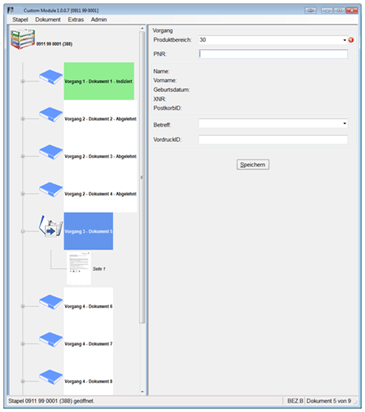Image resolution: width=365 pixels, height=412 pixels.
Task: Click blue book icon beside Vorgang 4 Dokument 6
Action: 51,302
